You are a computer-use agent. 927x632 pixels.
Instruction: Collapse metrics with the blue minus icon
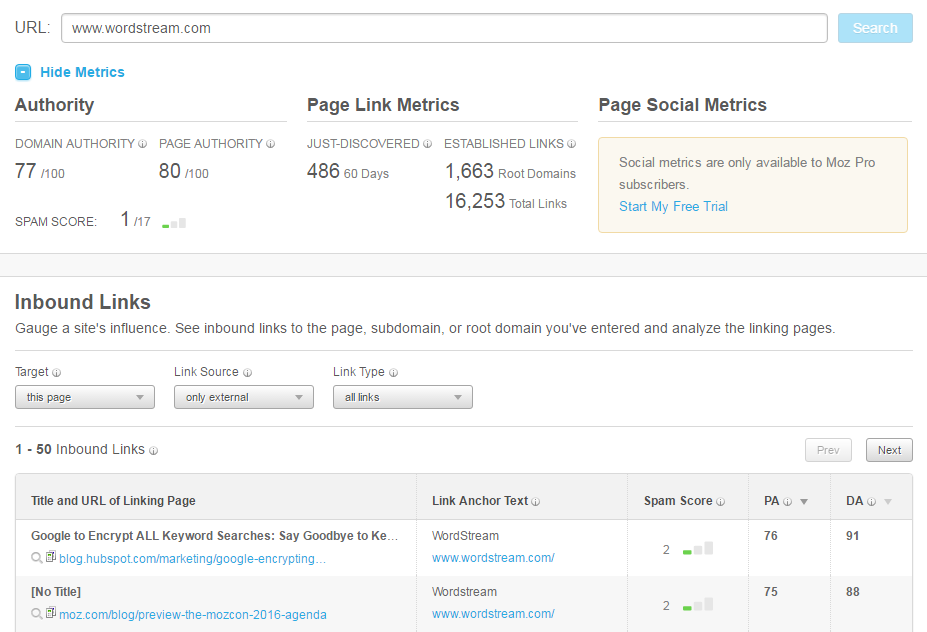(x=22, y=72)
